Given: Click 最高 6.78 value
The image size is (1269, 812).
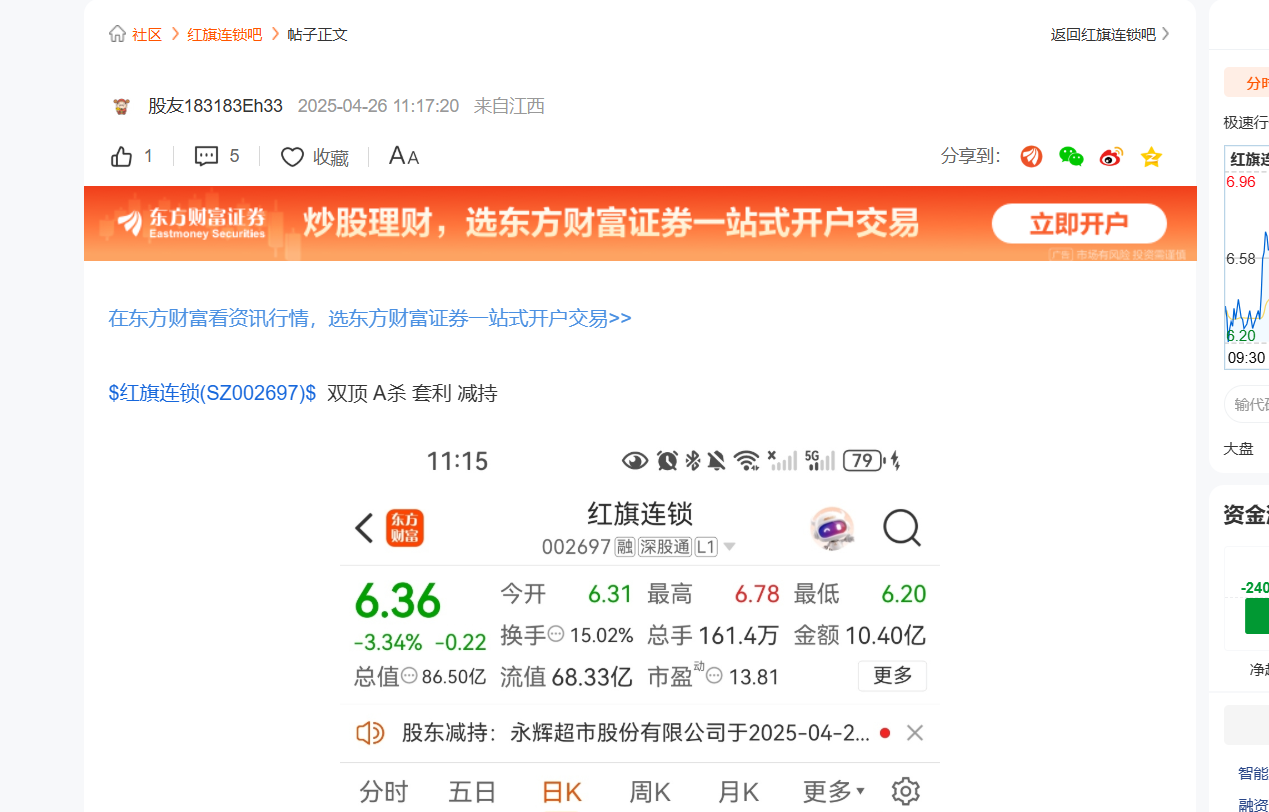Looking at the screenshot, I should click(x=757, y=594).
